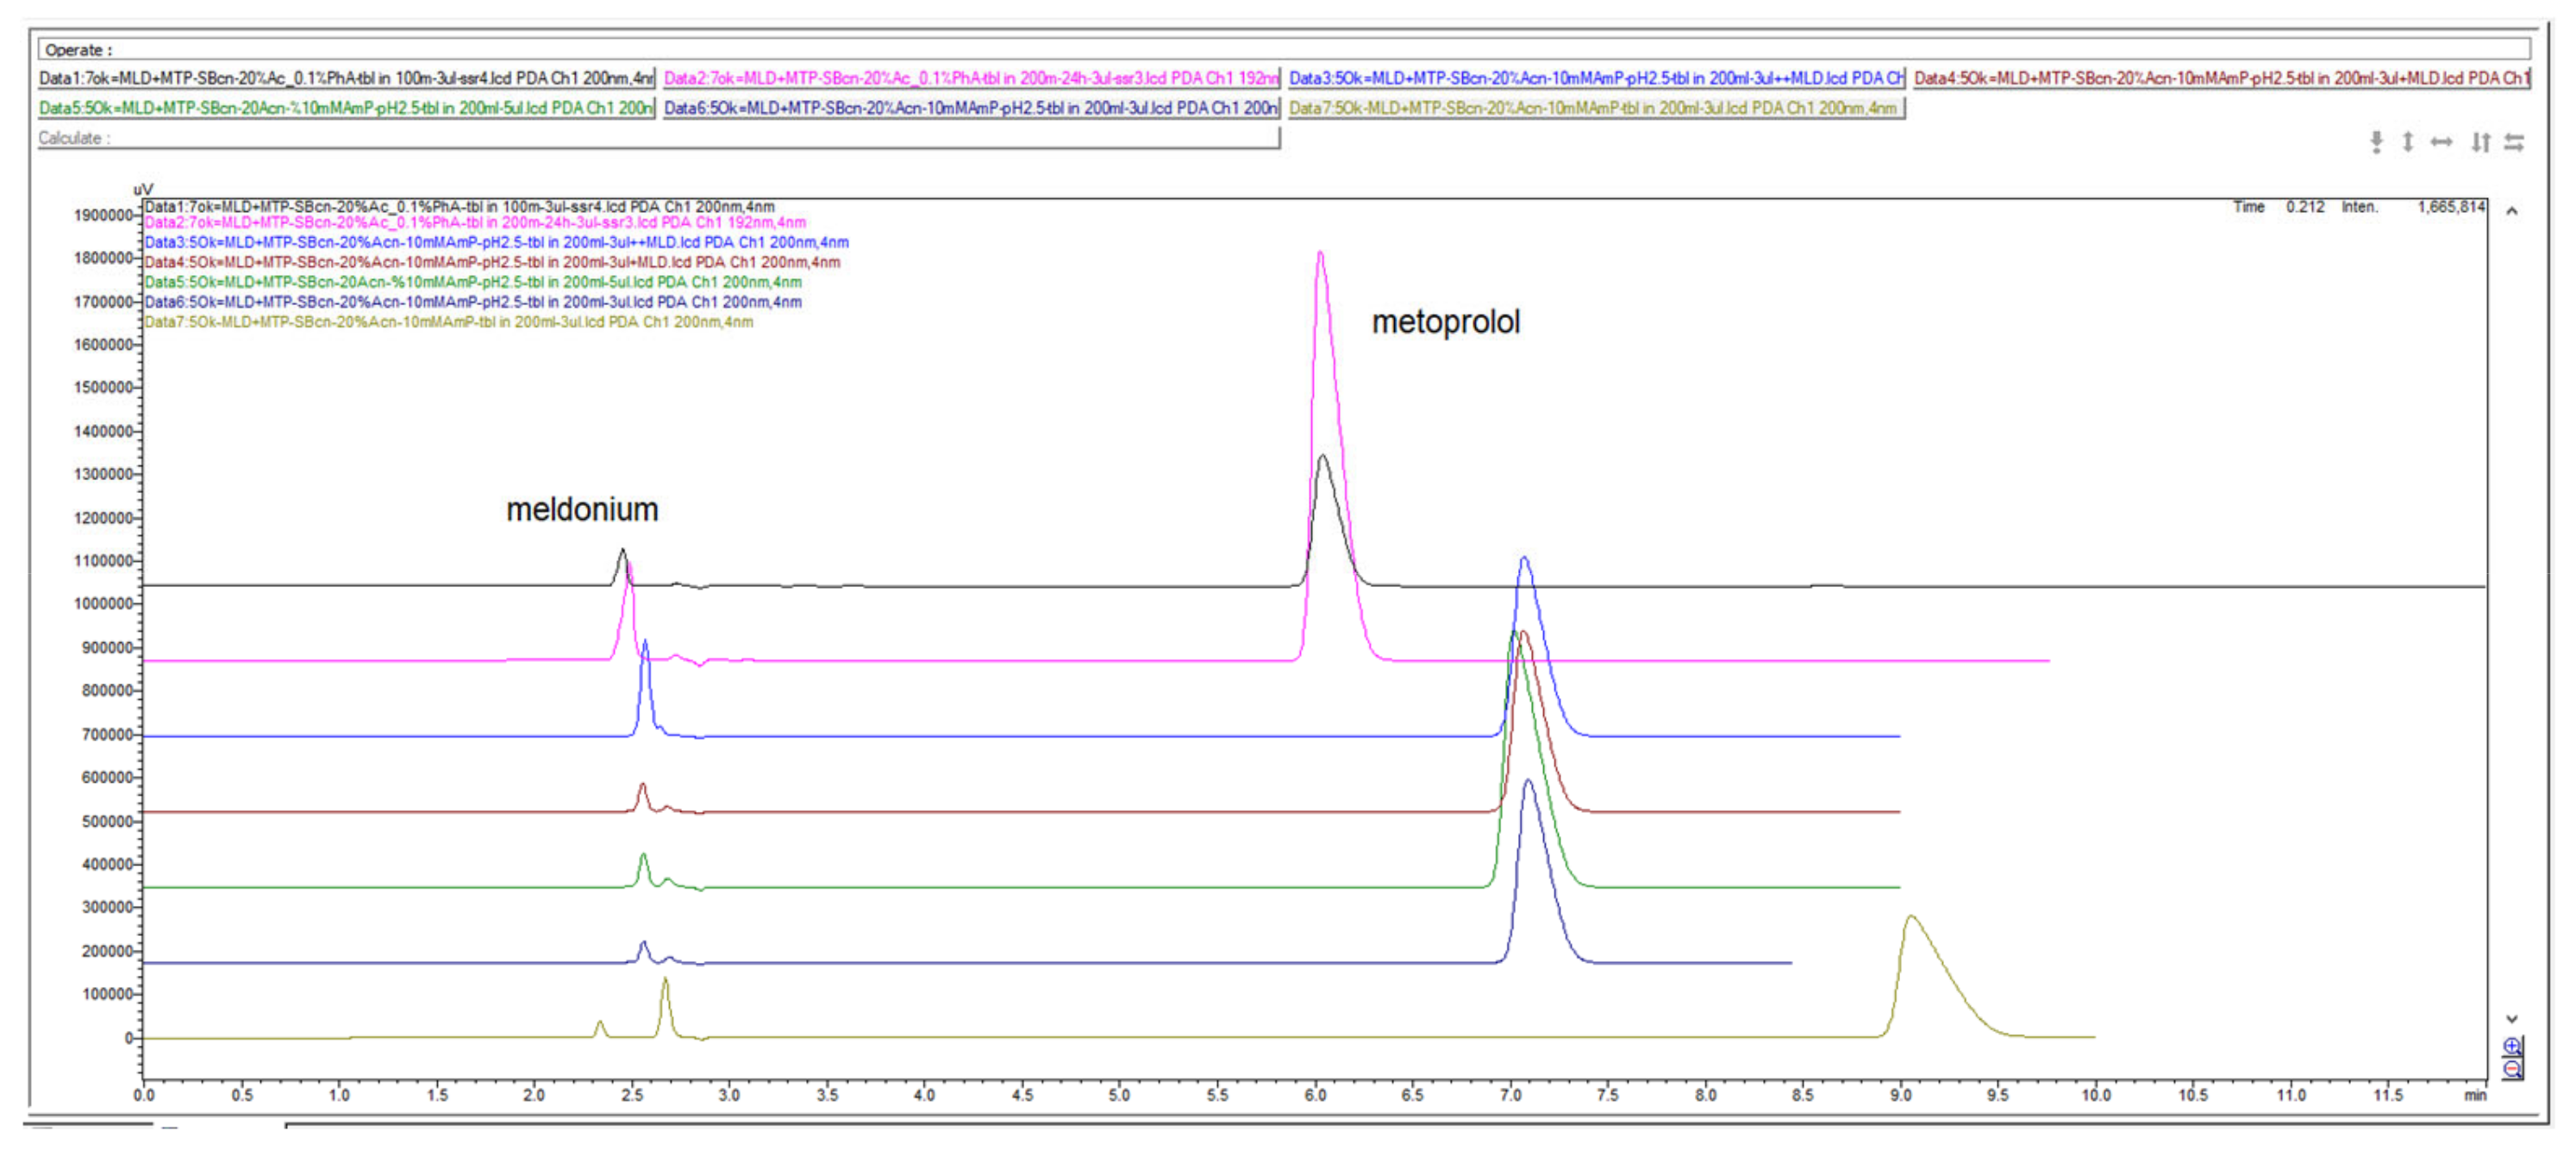Image resolution: width=2576 pixels, height=1155 pixels.
Task: Click the up chevron above the chromatogram scrollbar
Action: [x=2511, y=212]
